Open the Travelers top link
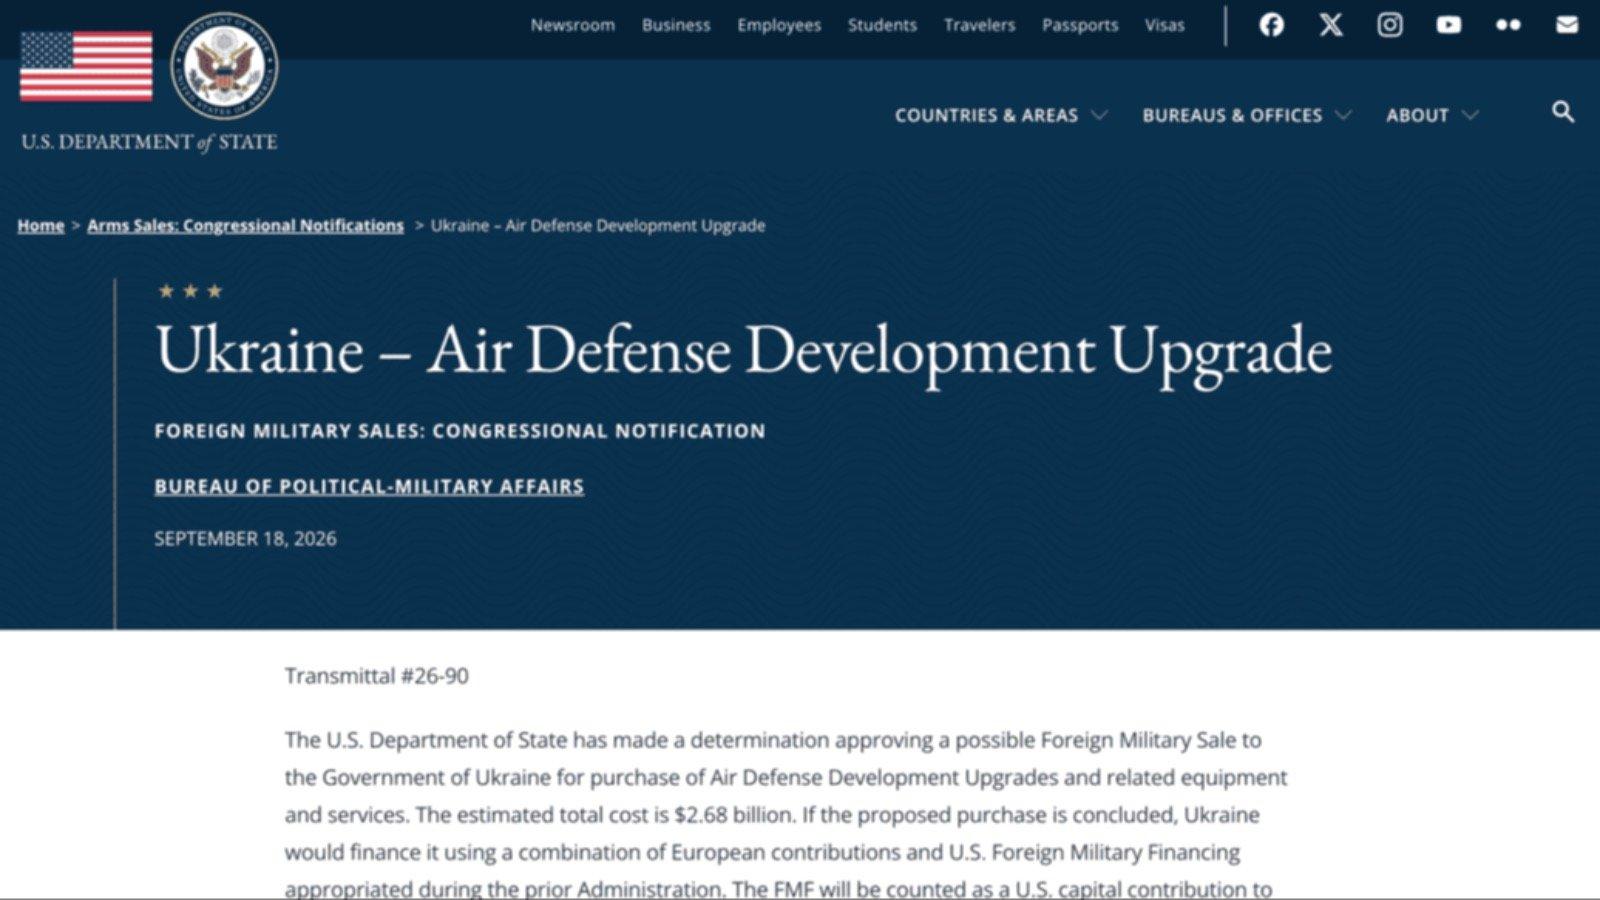The height and width of the screenshot is (900, 1600). click(979, 25)
